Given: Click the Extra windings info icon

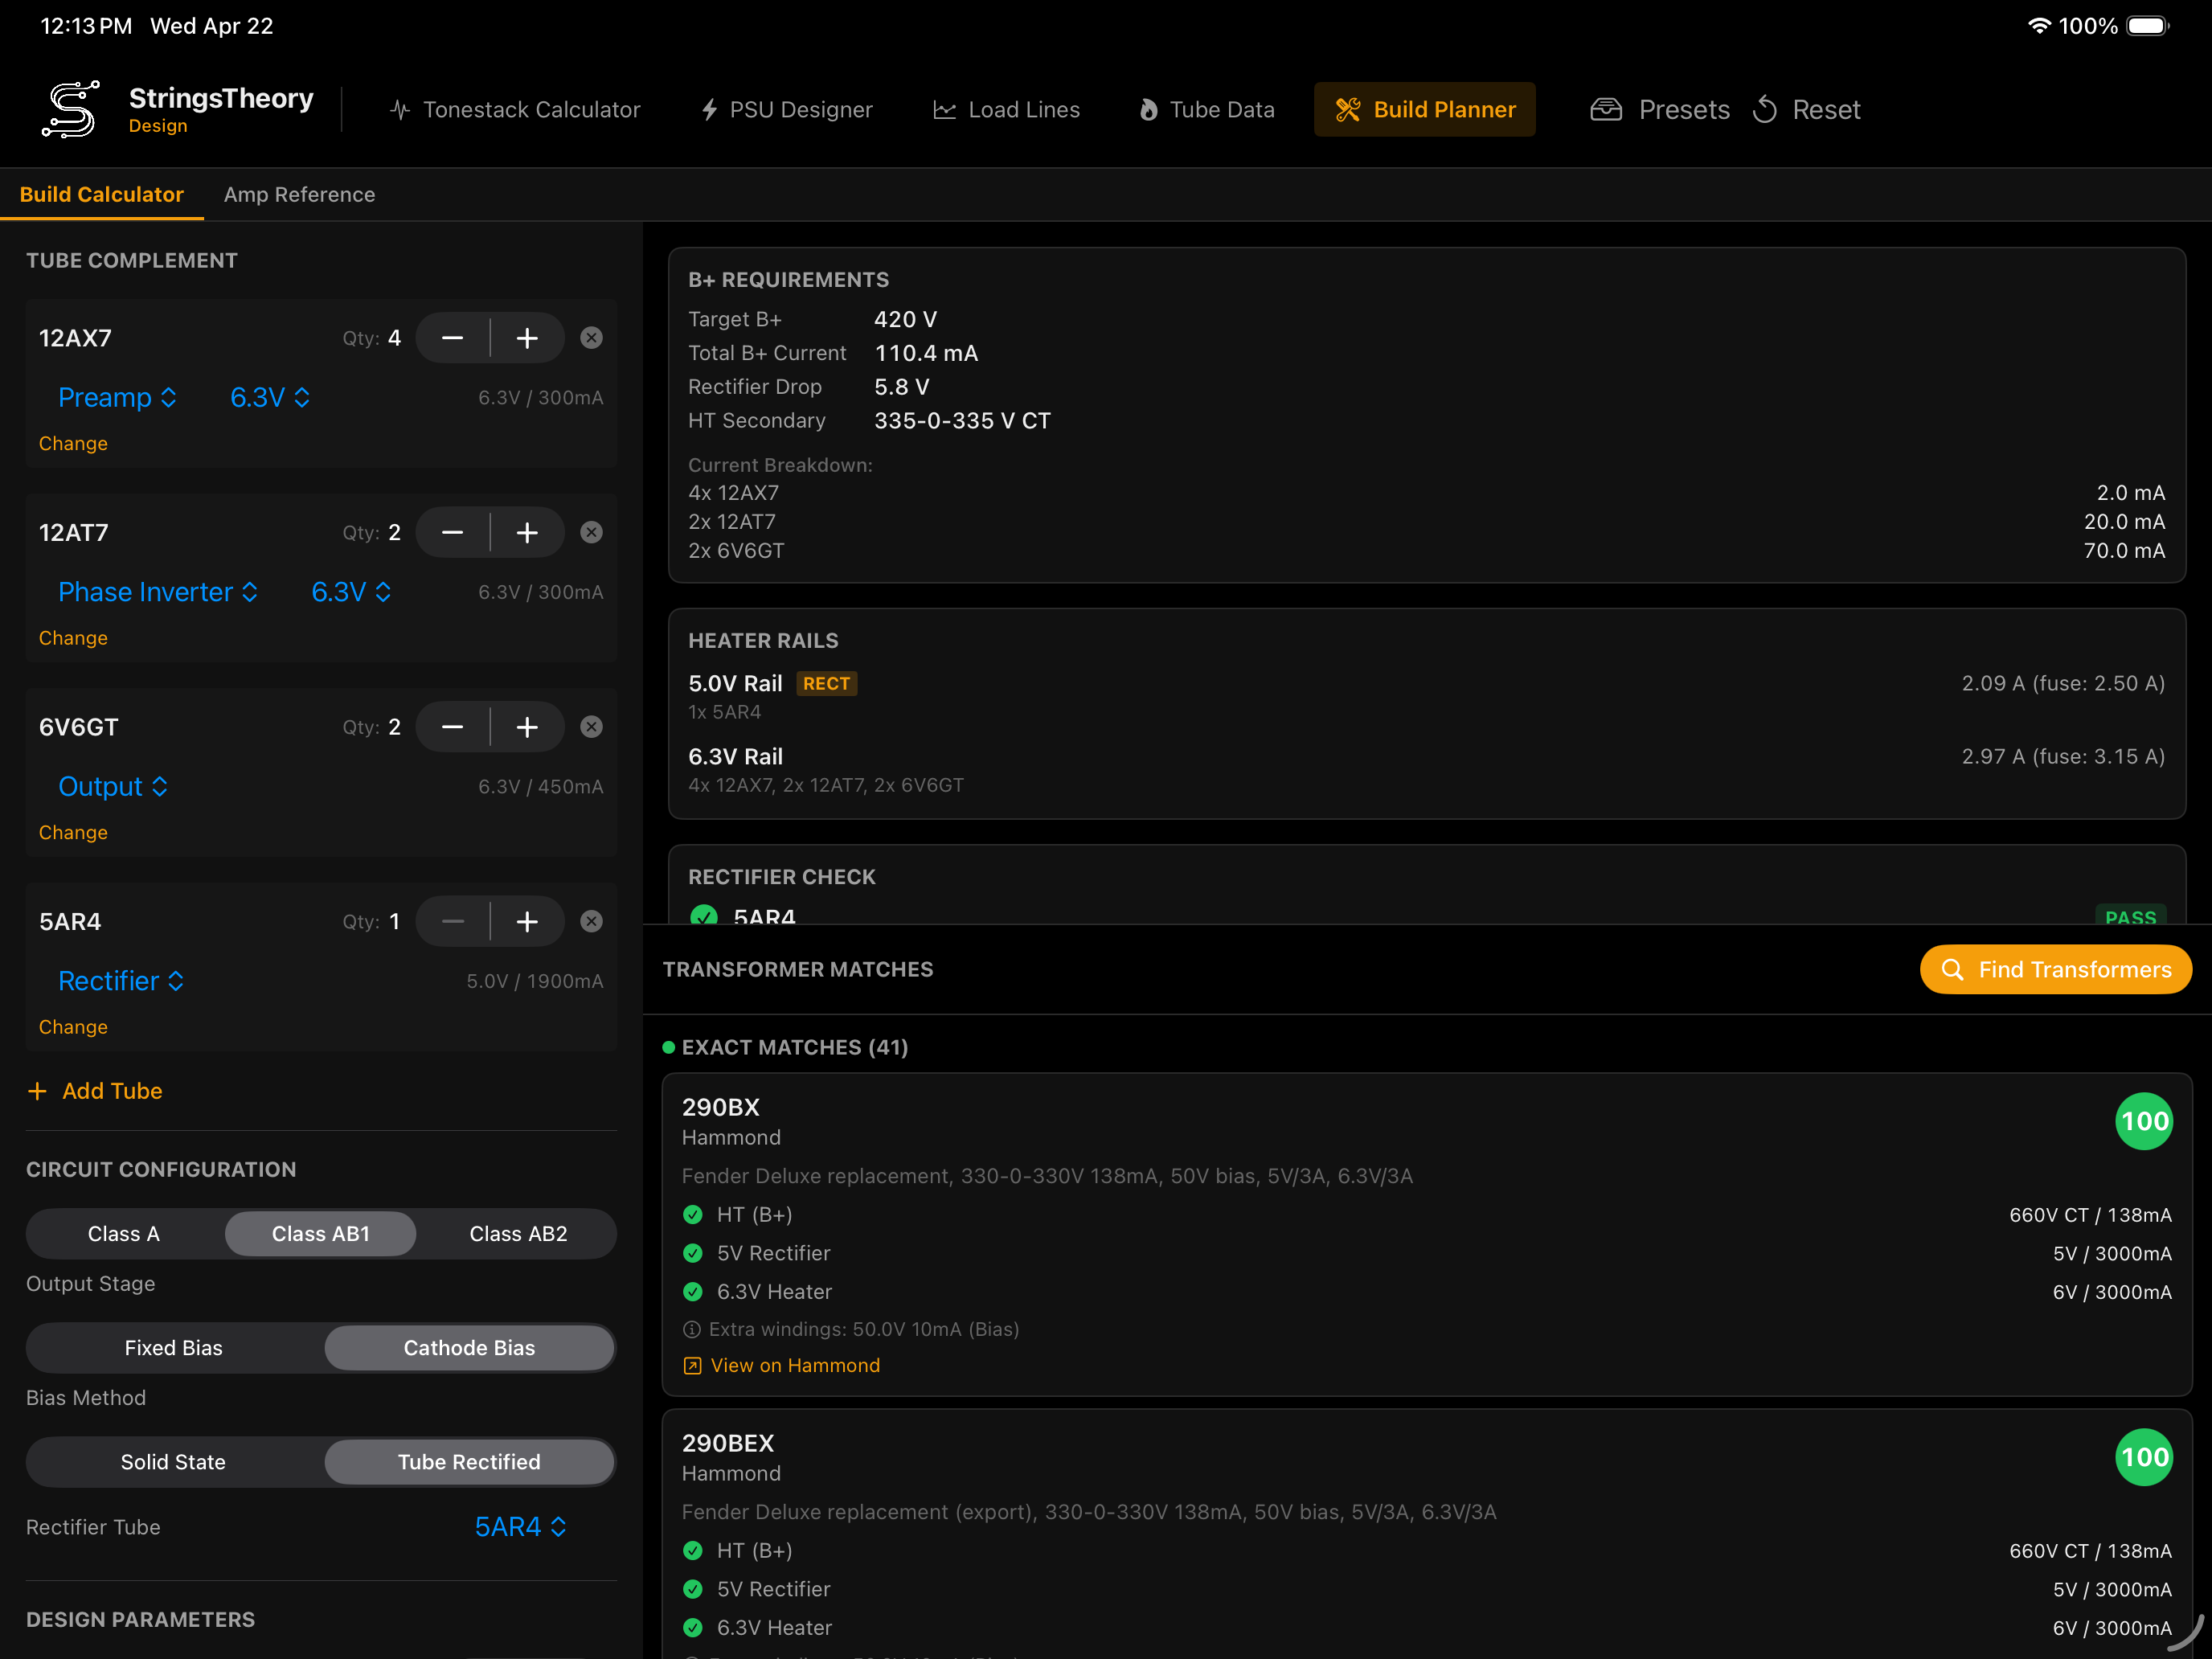Looking at the screenshot, I should point(691,1329).
